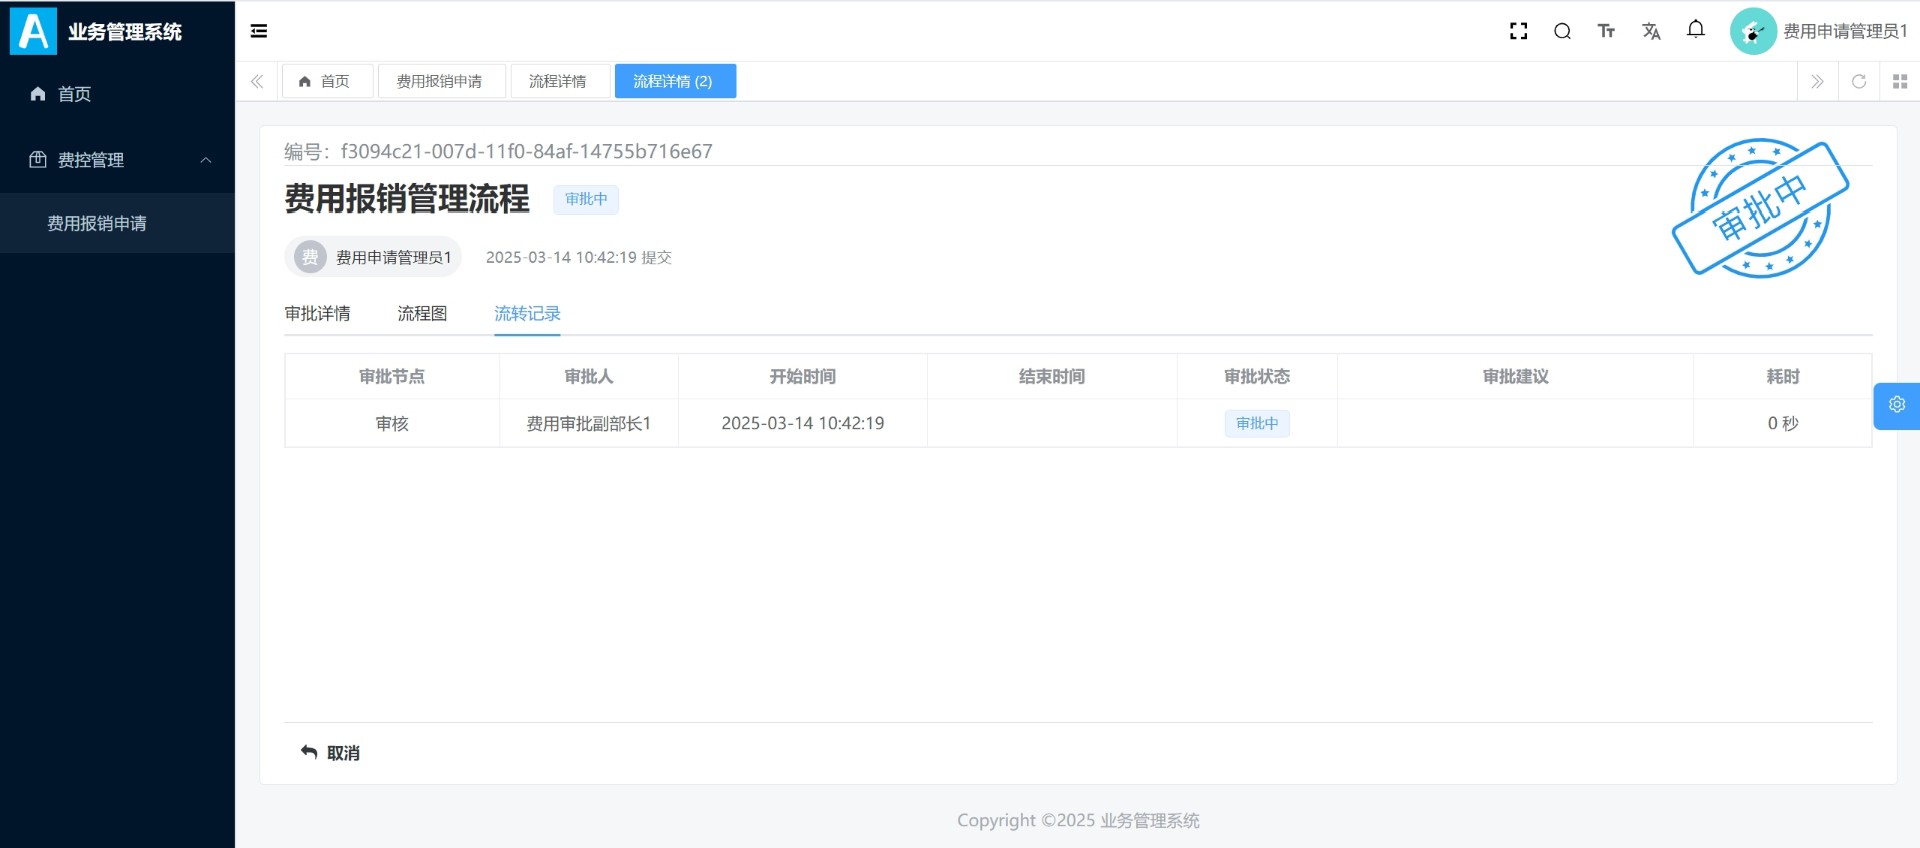Viewport: 1920px width, 848px height.
Task: Open the 费用报销申请 page tab
Action: (x=439, y=82)
